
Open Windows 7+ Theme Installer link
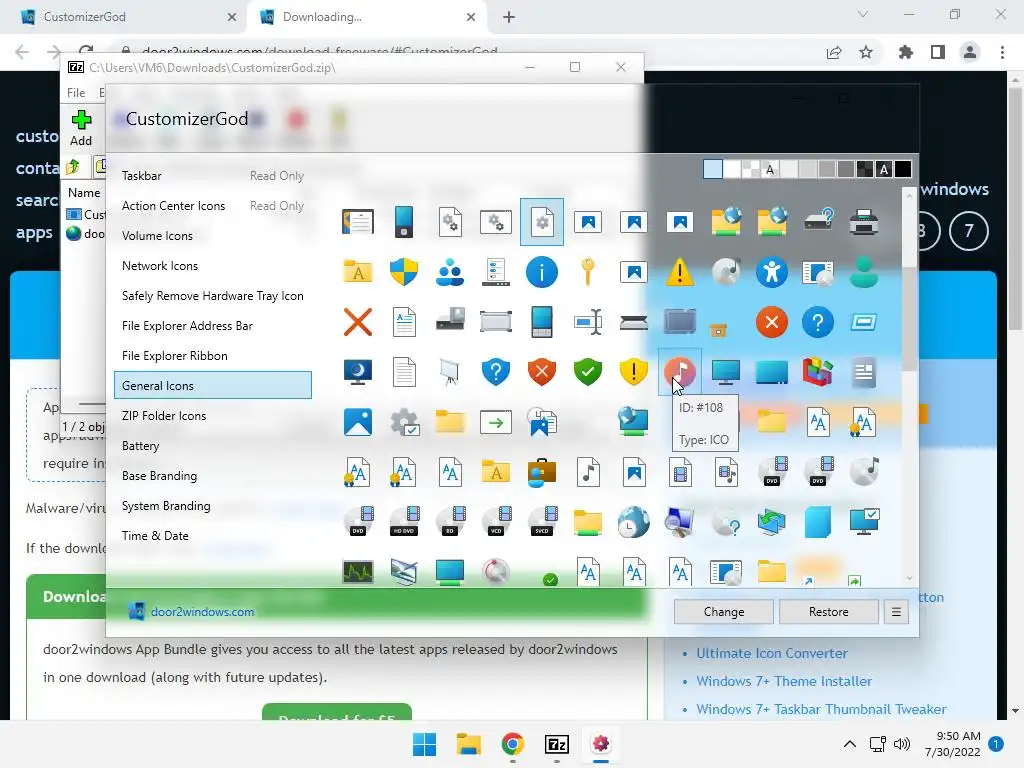click(784, 681)
